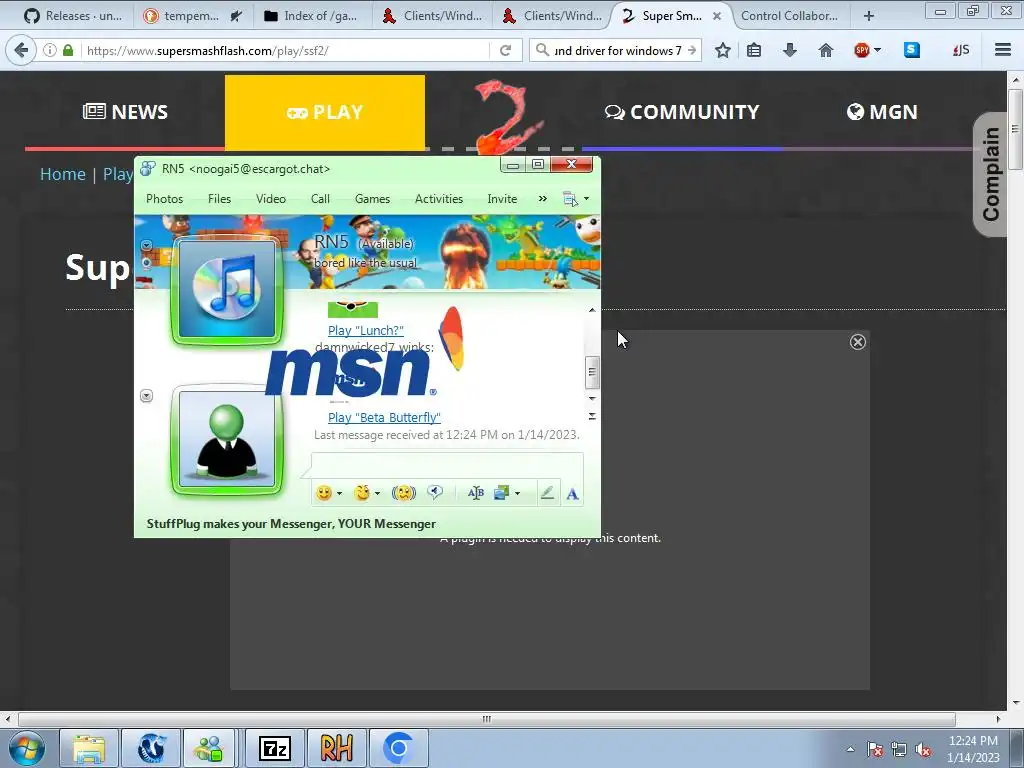The height and width of the screenshot is (768, 1024).
Task: Click the browser back arrow button
Action: 21,50
